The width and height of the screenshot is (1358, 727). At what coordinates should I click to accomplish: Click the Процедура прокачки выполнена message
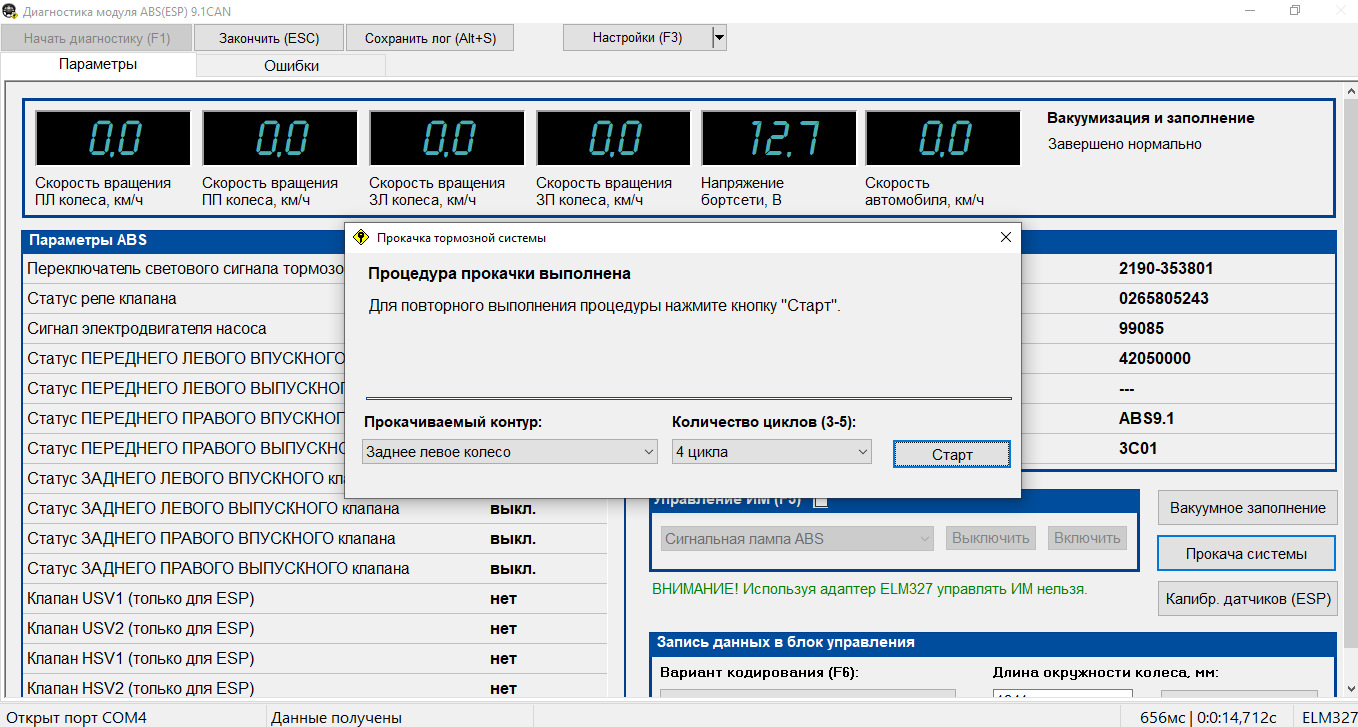(499, 273)
